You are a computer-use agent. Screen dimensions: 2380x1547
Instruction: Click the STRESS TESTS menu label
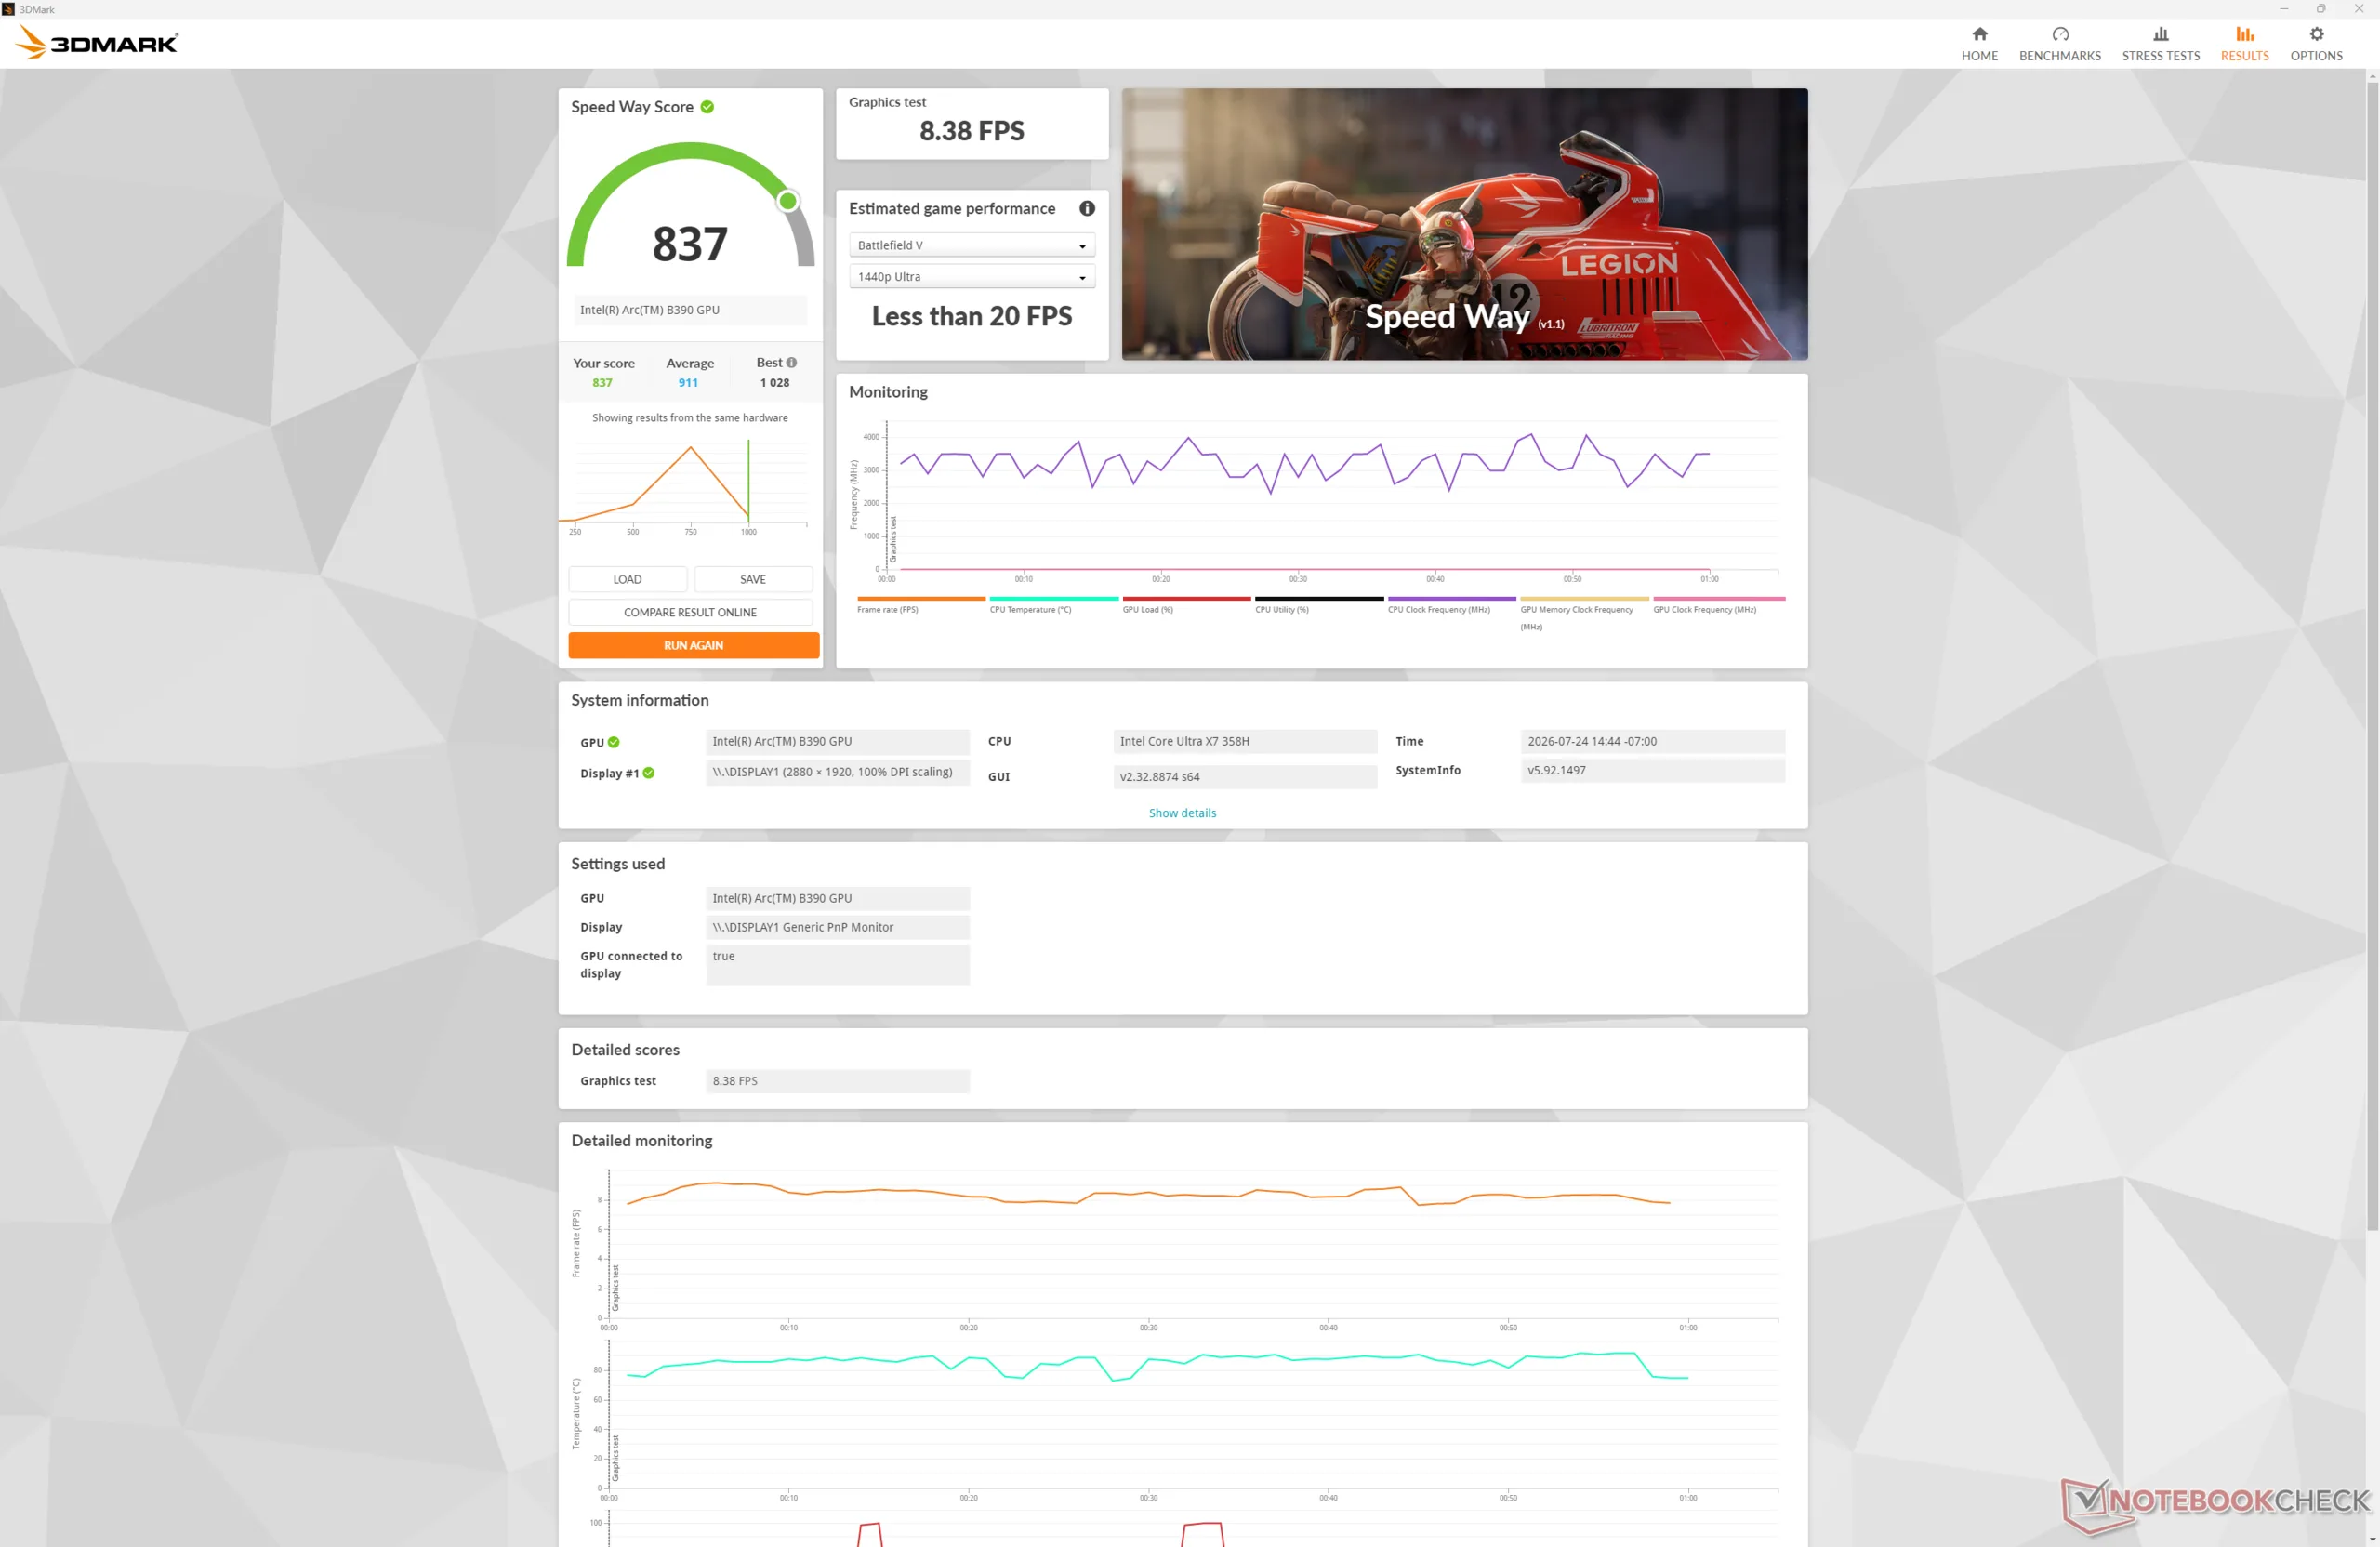[2160, 56]
